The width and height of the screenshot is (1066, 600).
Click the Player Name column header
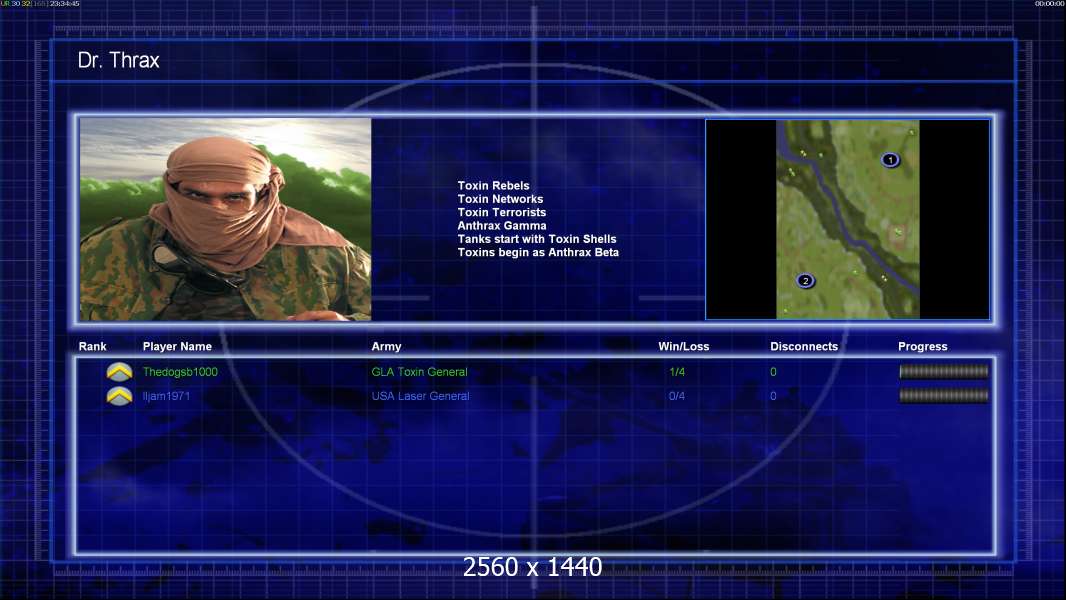pyautogui.click(x=177, y=347)
